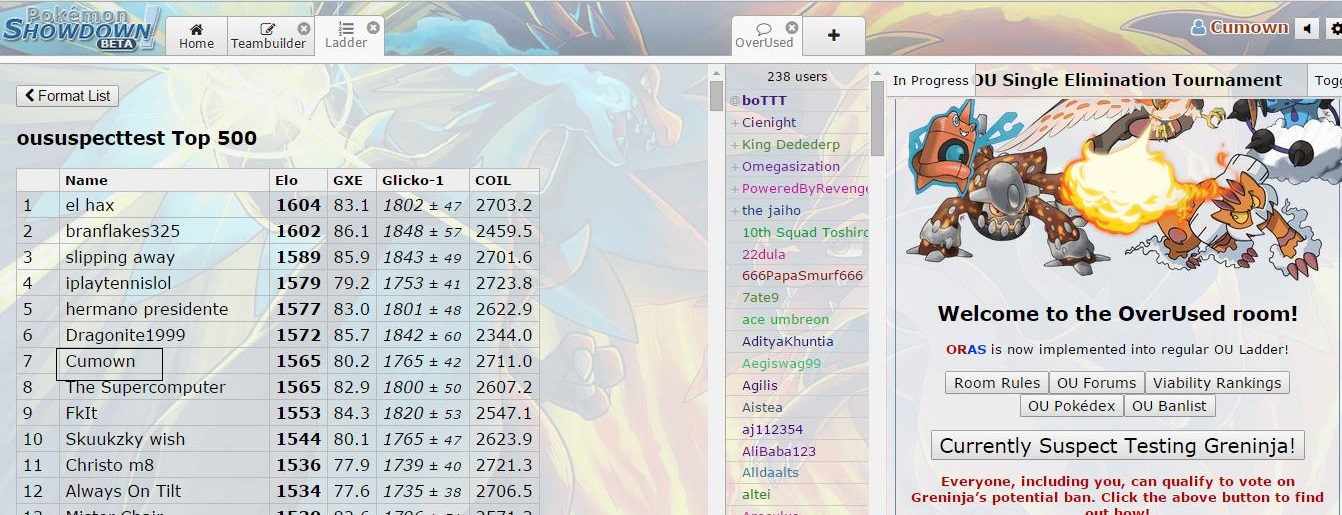This screenshot has width=1342, height=515.
Task: Open user aj112354 in user list
Action: pos(772,430)
